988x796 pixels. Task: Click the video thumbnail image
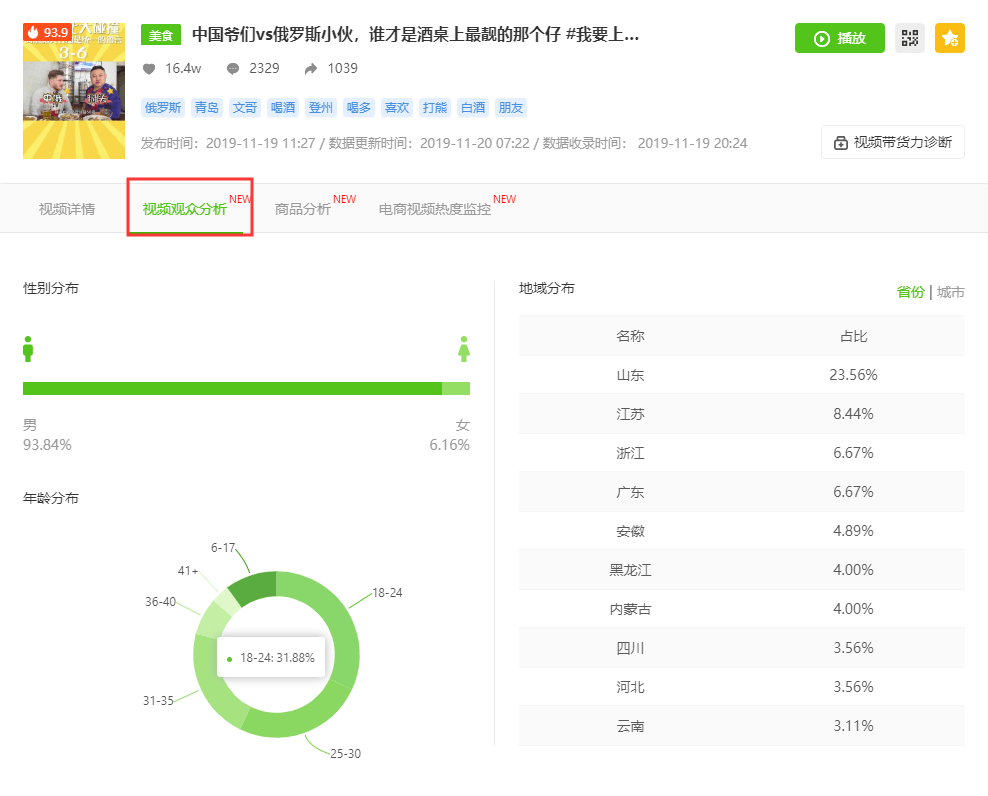[x=74, y=91]
